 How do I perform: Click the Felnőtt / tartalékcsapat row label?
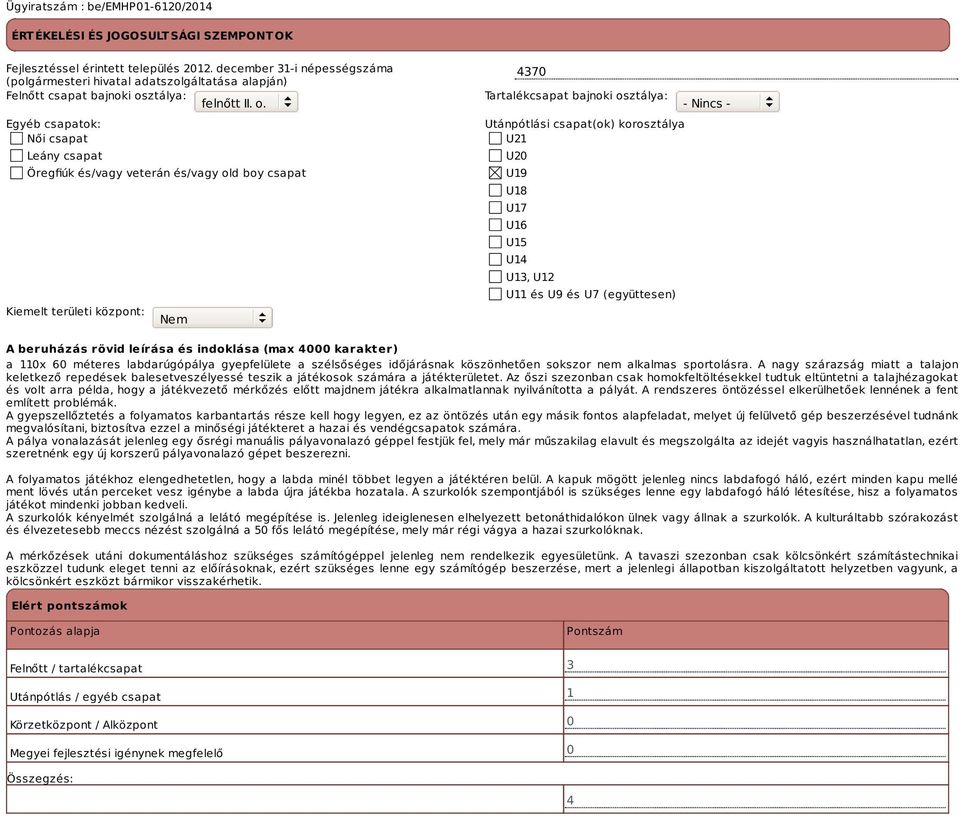(76, 668)
